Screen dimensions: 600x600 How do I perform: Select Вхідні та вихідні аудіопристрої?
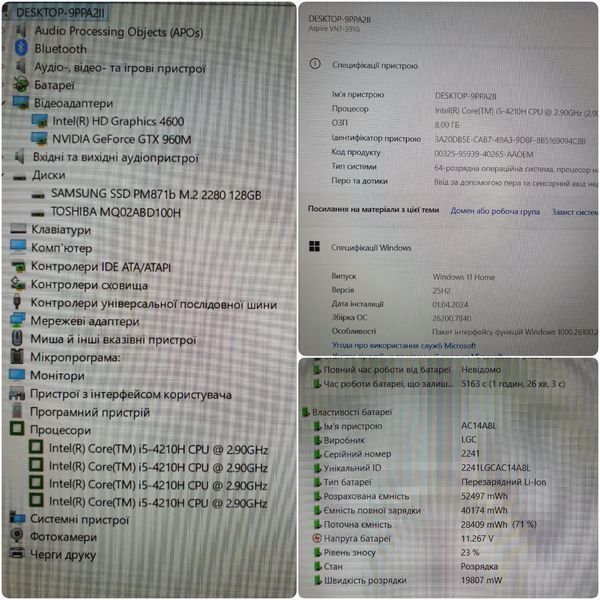click(116, 157)
